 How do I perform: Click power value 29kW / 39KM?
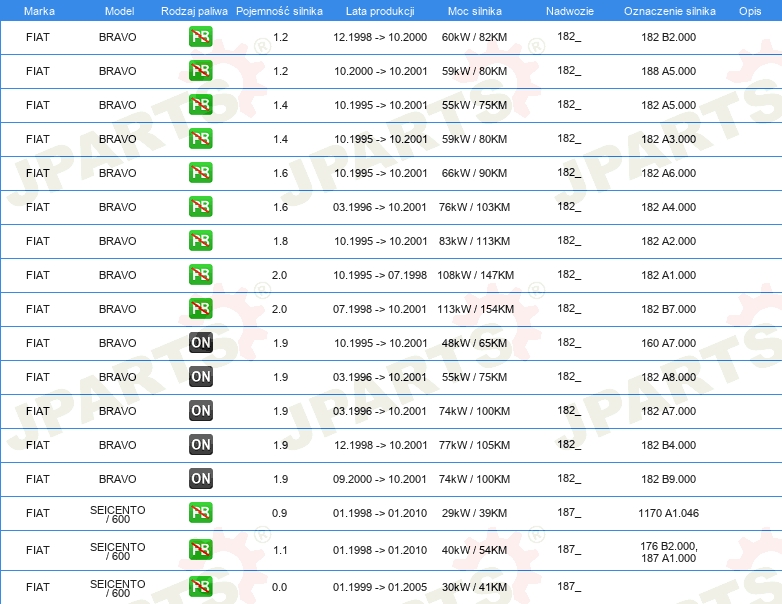click(474, 513)
